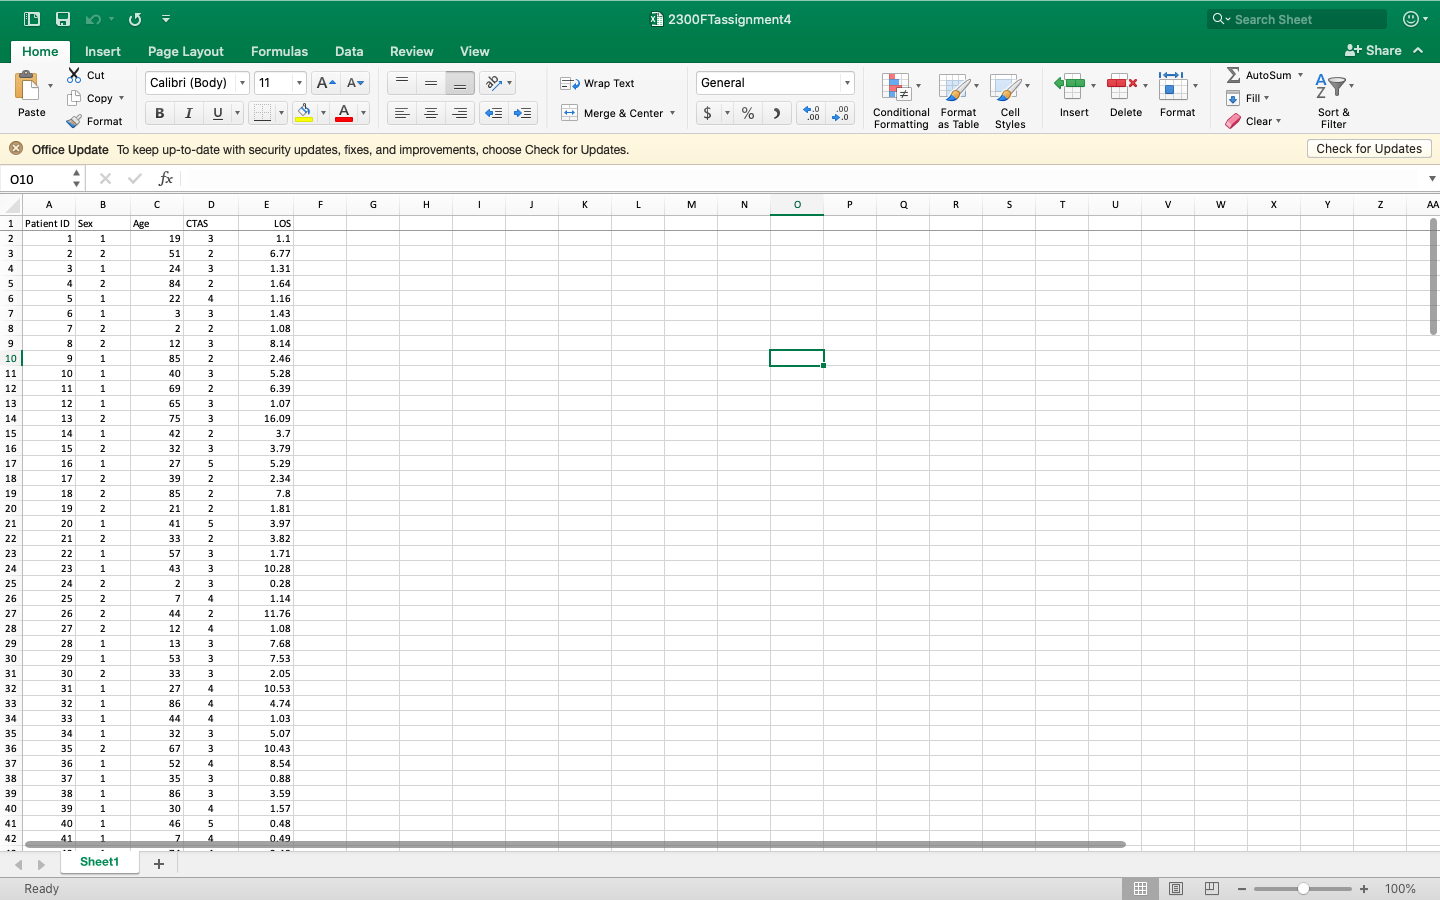This screenshot has height=900, width=1440.
Task: Dismiss the Office Update notification bar
Action: [x=16, y=149]
